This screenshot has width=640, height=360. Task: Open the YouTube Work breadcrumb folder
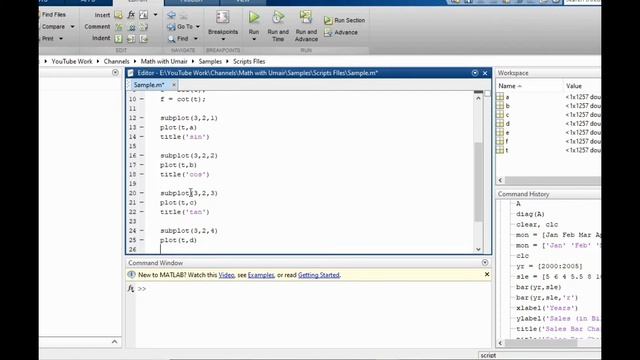(72, 61)
